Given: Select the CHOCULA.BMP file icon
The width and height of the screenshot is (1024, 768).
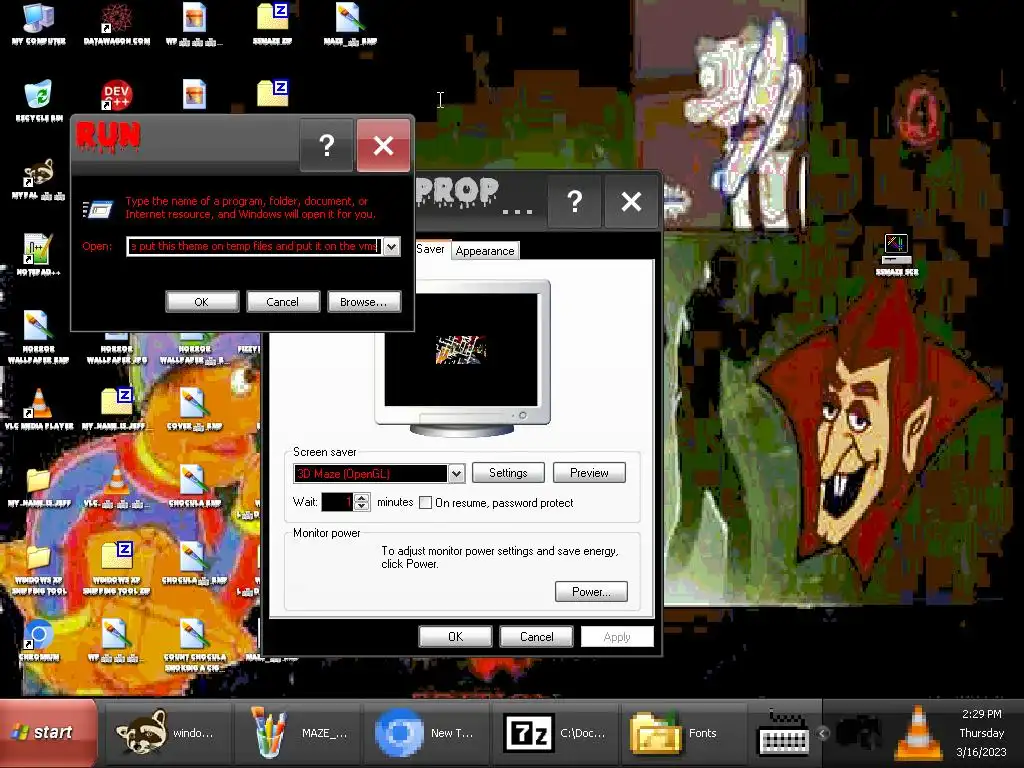Looking at the screenshot, I should coord(193,486).
